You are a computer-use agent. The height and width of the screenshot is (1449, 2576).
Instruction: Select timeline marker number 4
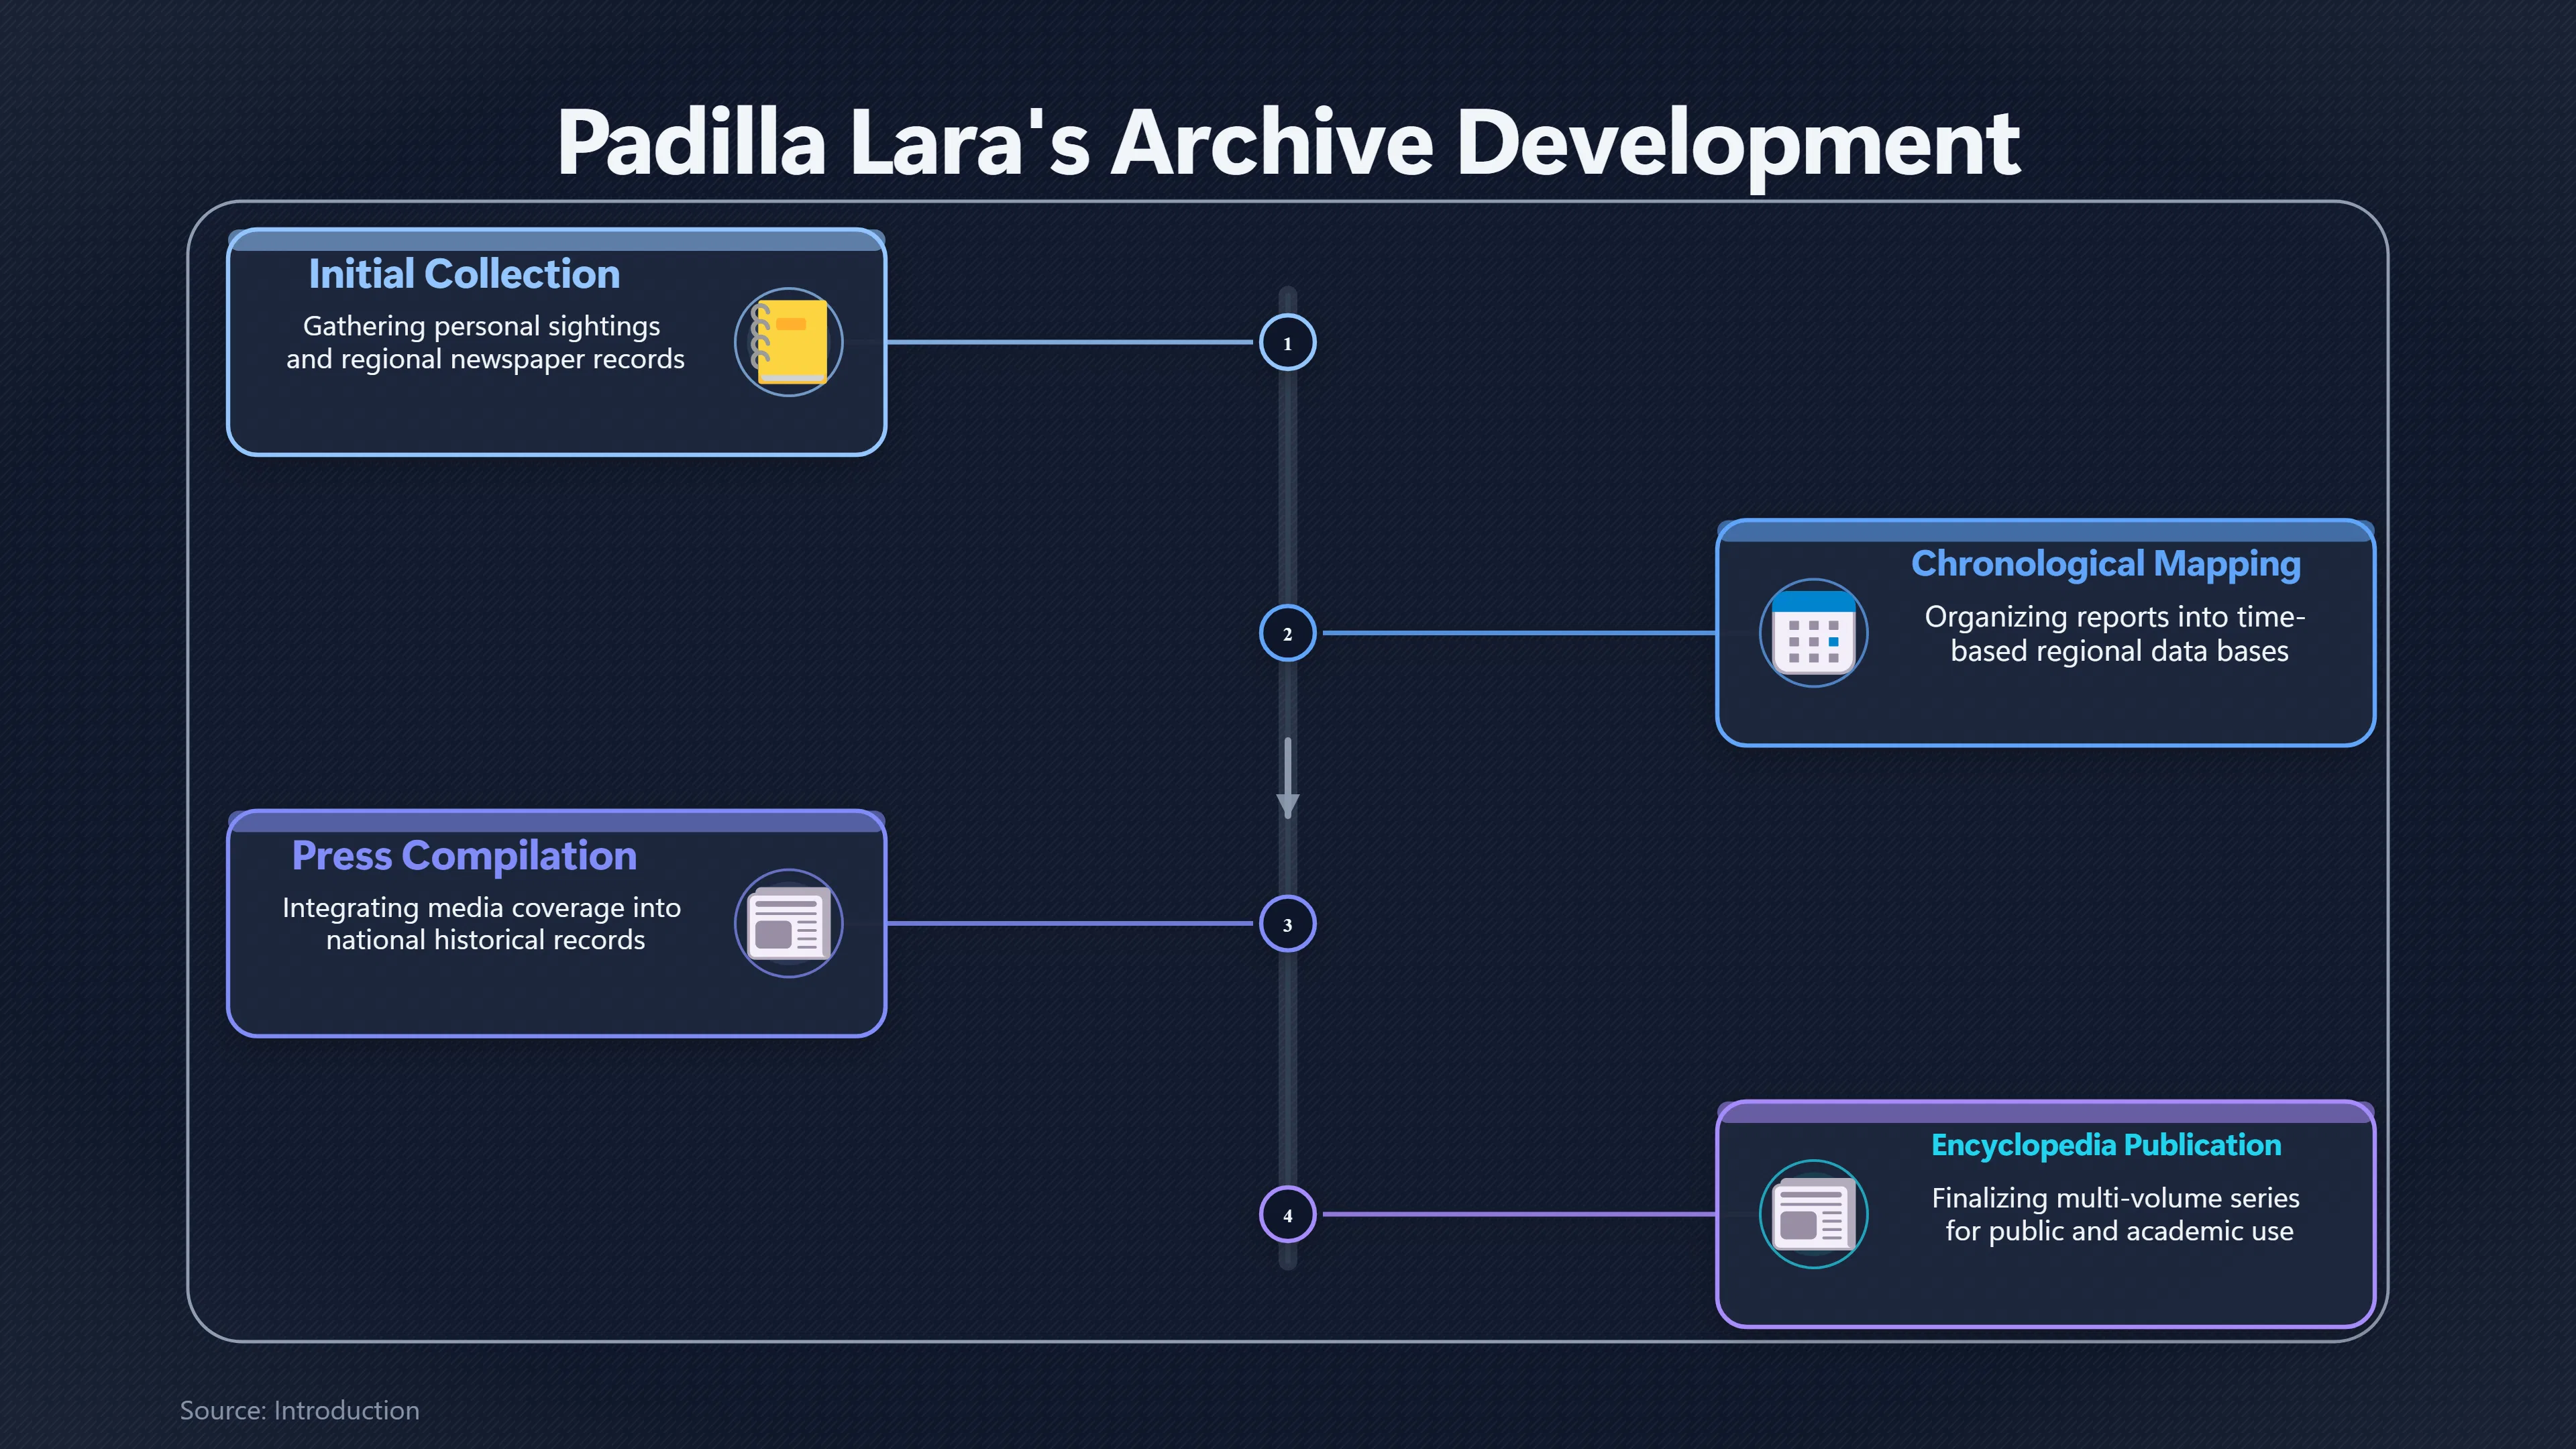point(1287,1215)
